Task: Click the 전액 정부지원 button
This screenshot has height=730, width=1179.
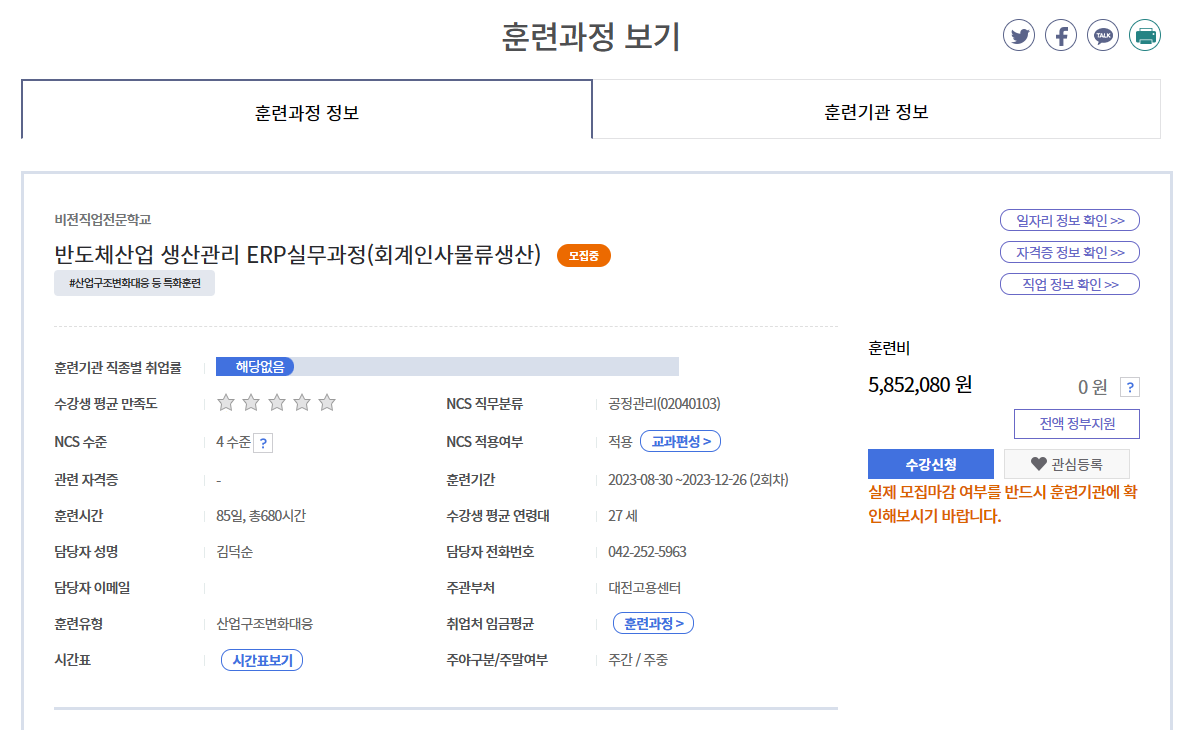Action: click(1076, 424)
